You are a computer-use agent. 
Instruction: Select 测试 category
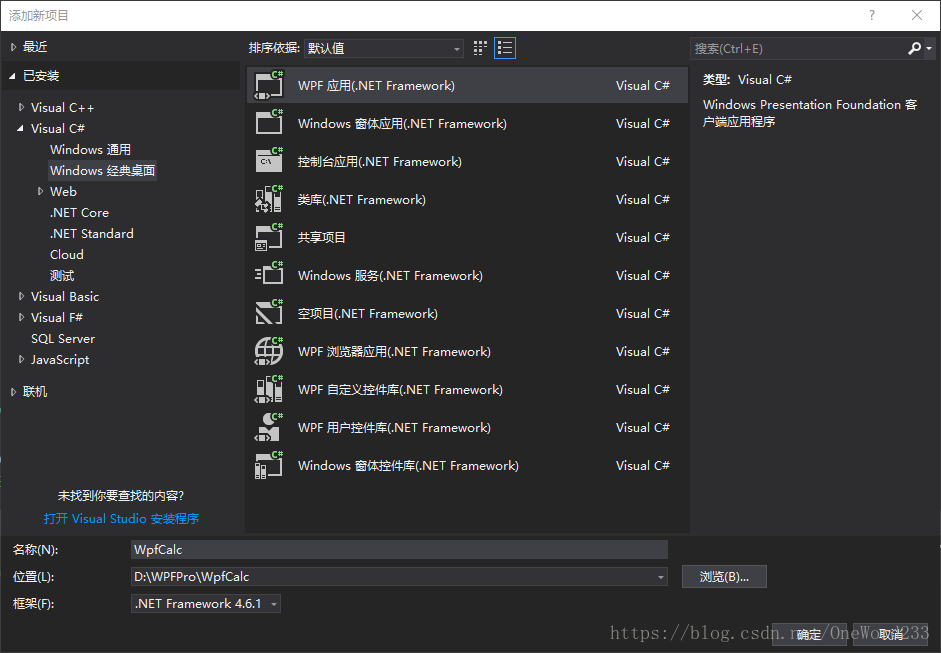point(62,275)
